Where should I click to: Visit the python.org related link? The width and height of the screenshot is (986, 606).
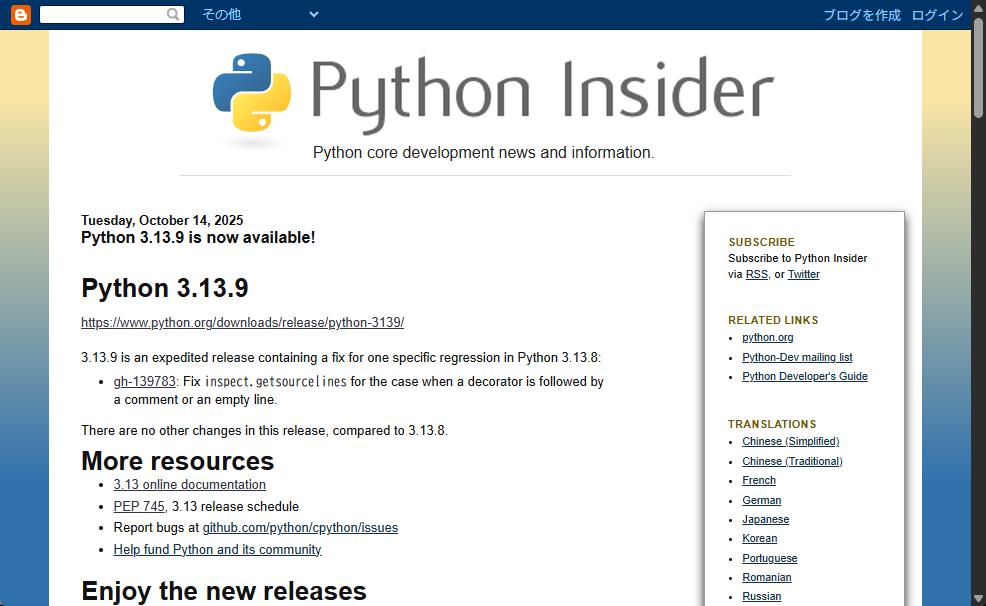pyautogui.click(x=767, y=337)
